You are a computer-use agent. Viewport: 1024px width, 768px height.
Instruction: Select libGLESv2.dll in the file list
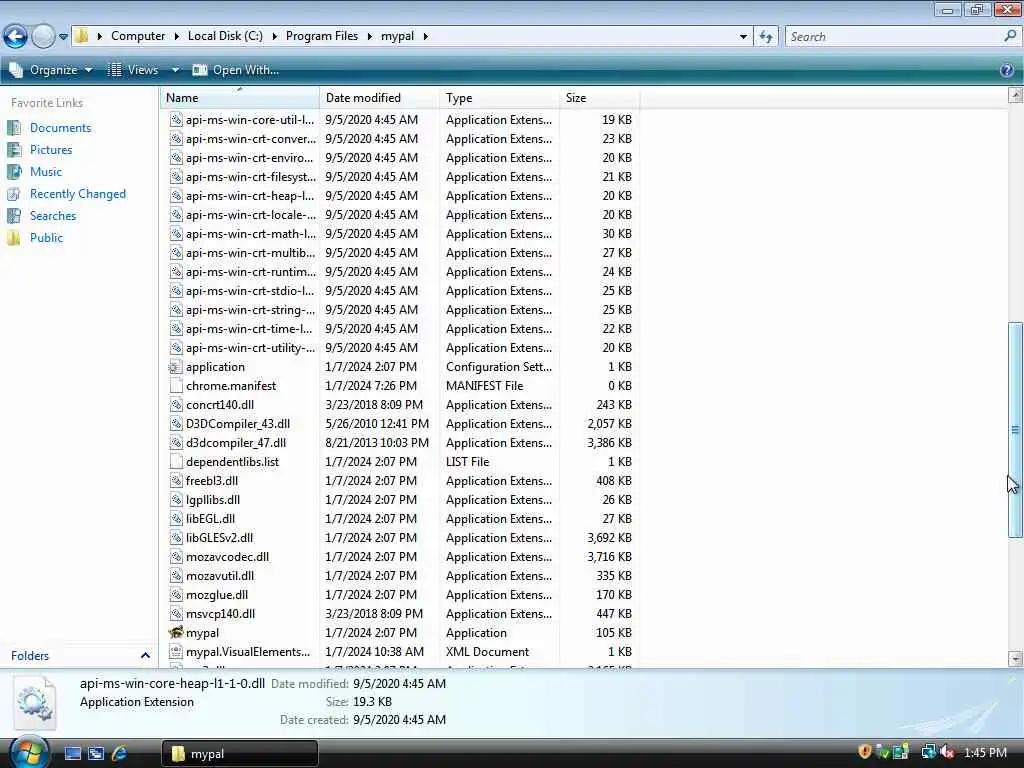pyautogui.click(x=219, y=537)
